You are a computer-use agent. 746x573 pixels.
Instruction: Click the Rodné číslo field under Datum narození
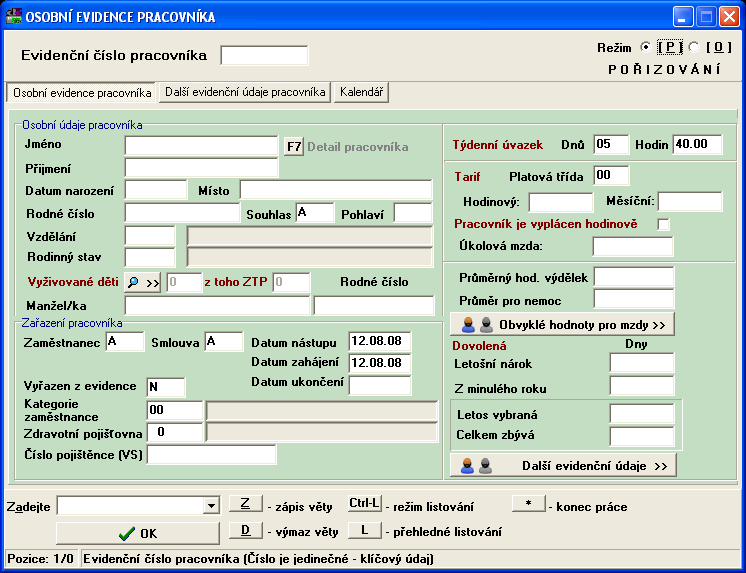(182, 213)
